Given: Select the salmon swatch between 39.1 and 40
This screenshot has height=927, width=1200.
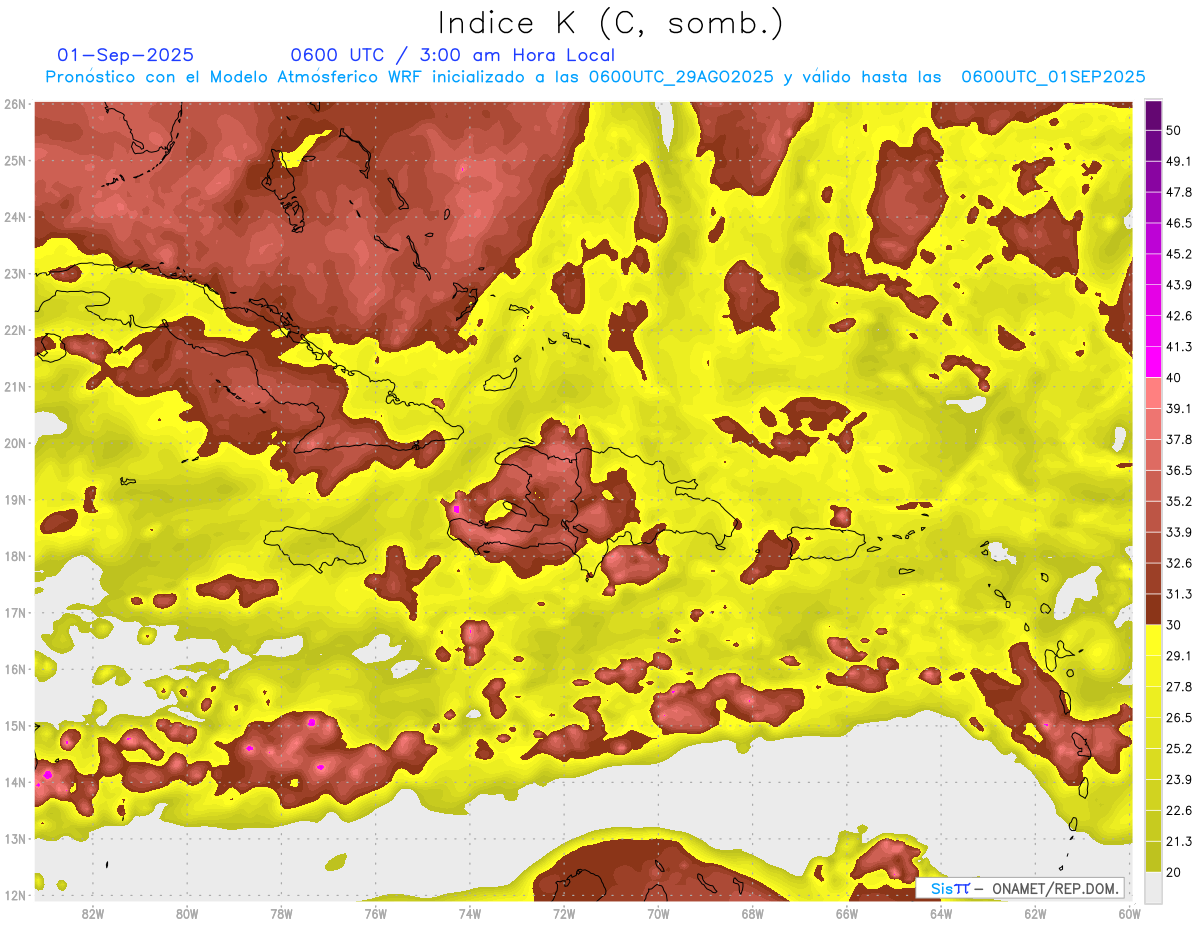Looking at the screenshot, I should click(1154, 393).
